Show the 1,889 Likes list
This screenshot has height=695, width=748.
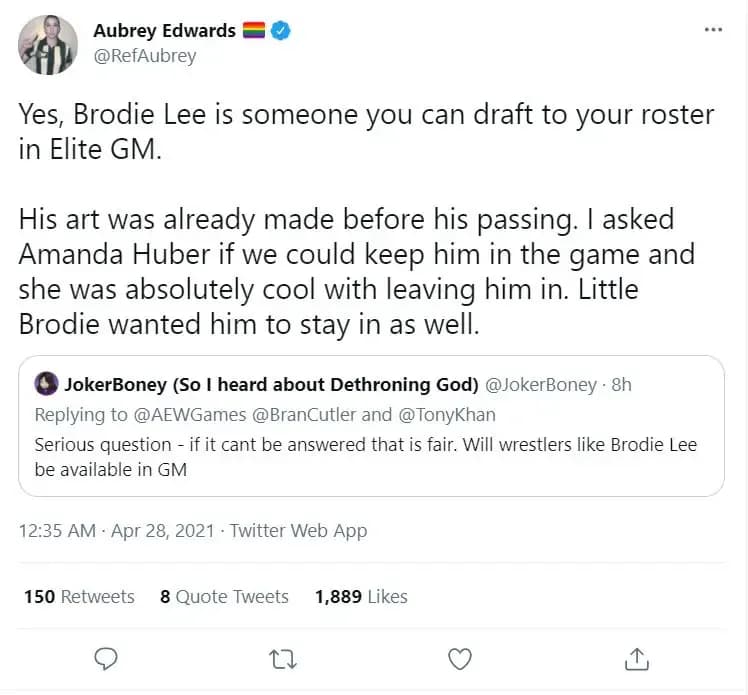[x=361, y=596]
